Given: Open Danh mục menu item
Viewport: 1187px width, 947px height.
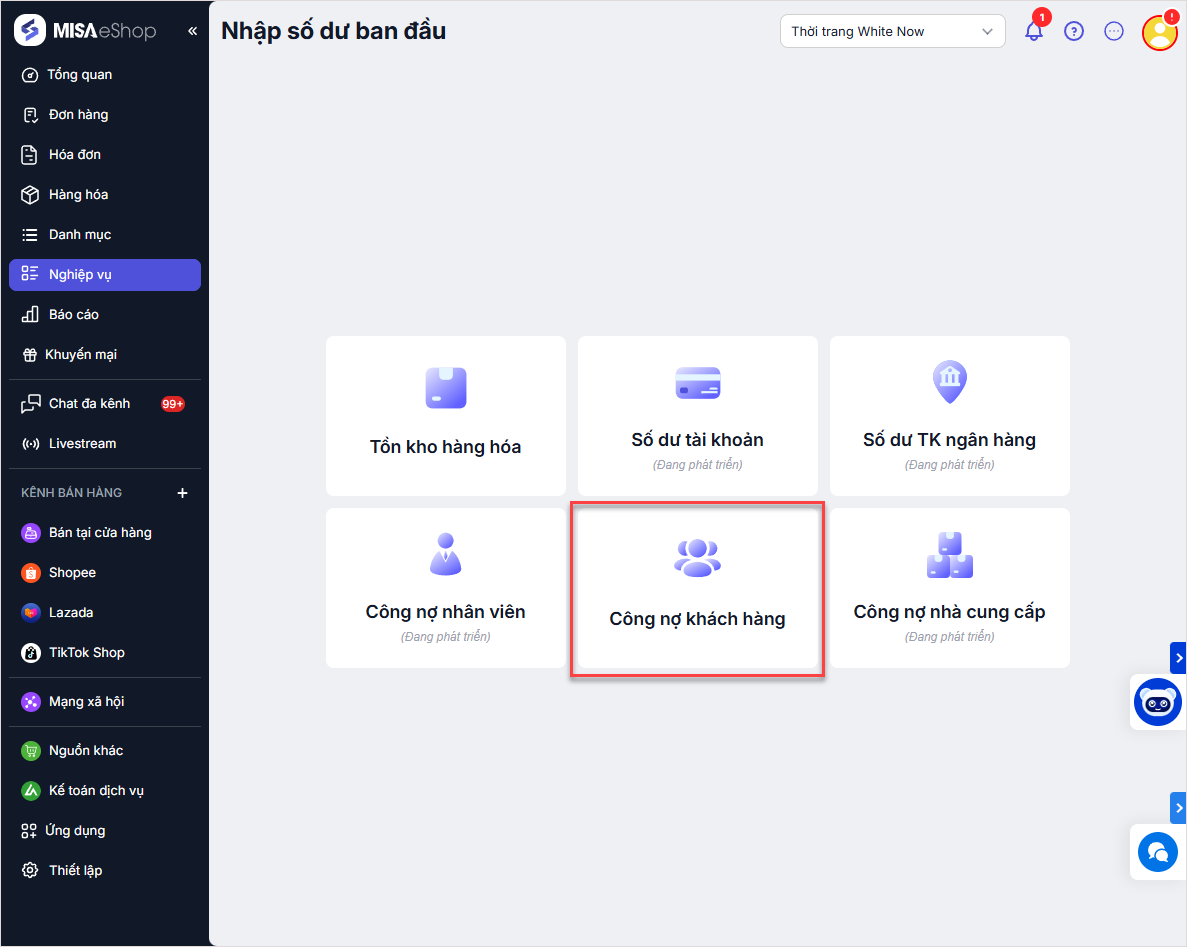Looking at the screenshot, I should pyautogui.click(x=104, y=235).
